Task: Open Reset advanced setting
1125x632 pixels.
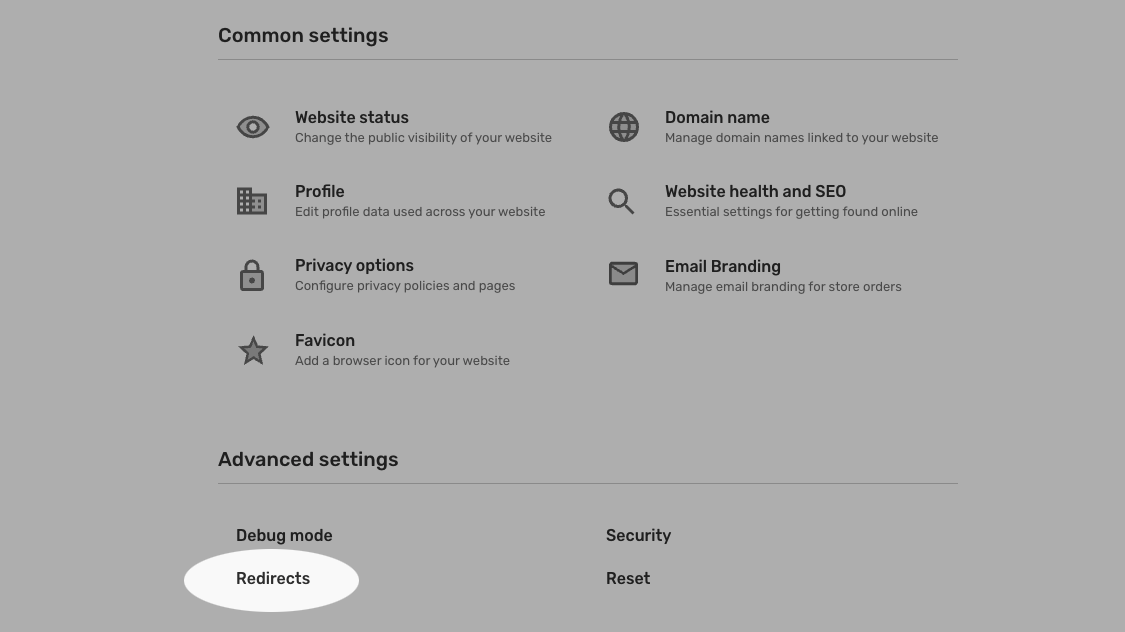Action: pyautogui.click(x=628, y=579)
